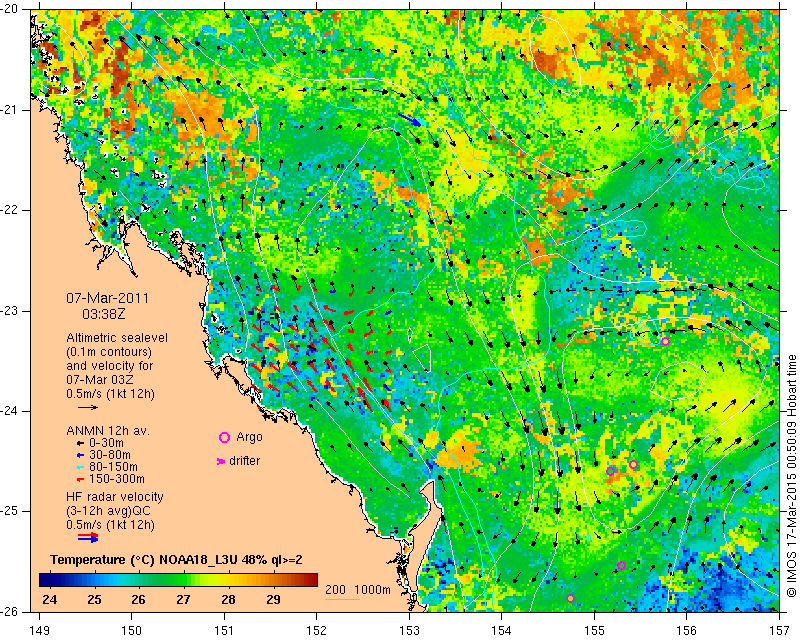
Task: Click latitude axis label '-21'
Action: tap(11, 110)
